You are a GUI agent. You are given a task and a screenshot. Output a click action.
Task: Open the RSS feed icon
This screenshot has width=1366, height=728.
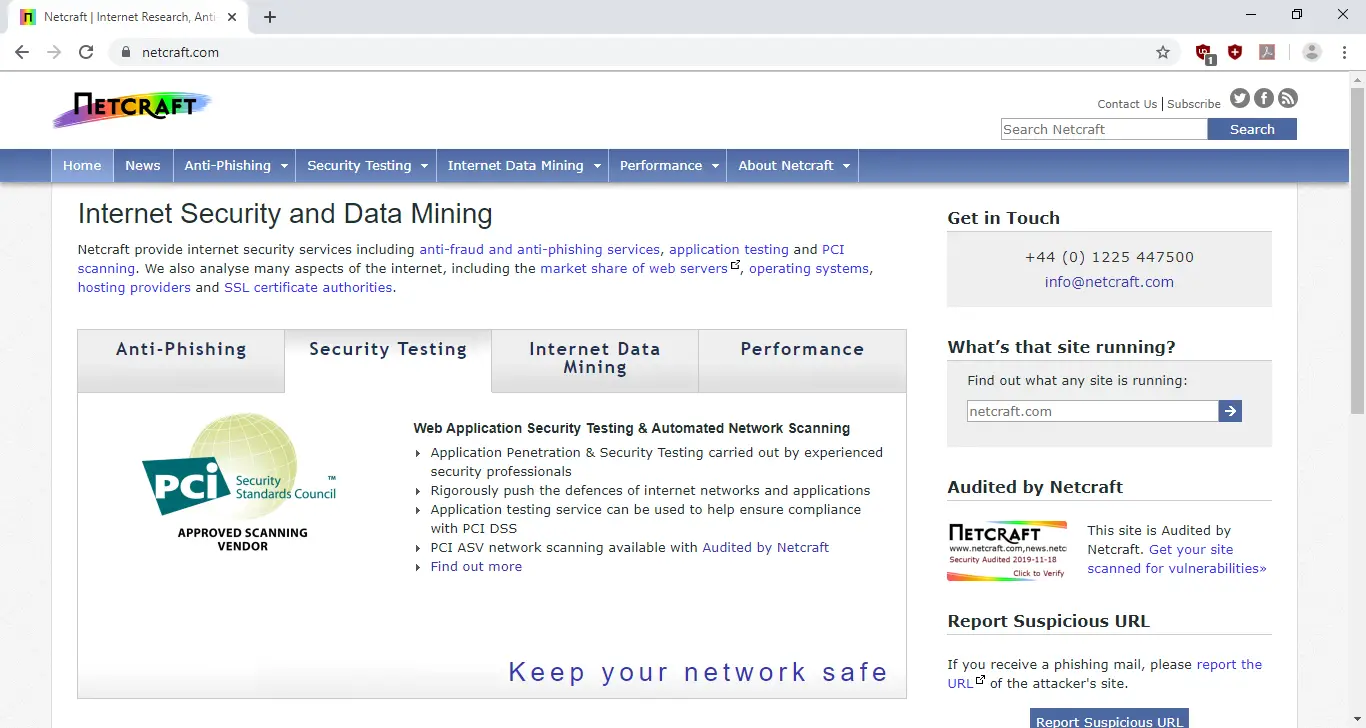[1288, 98]
